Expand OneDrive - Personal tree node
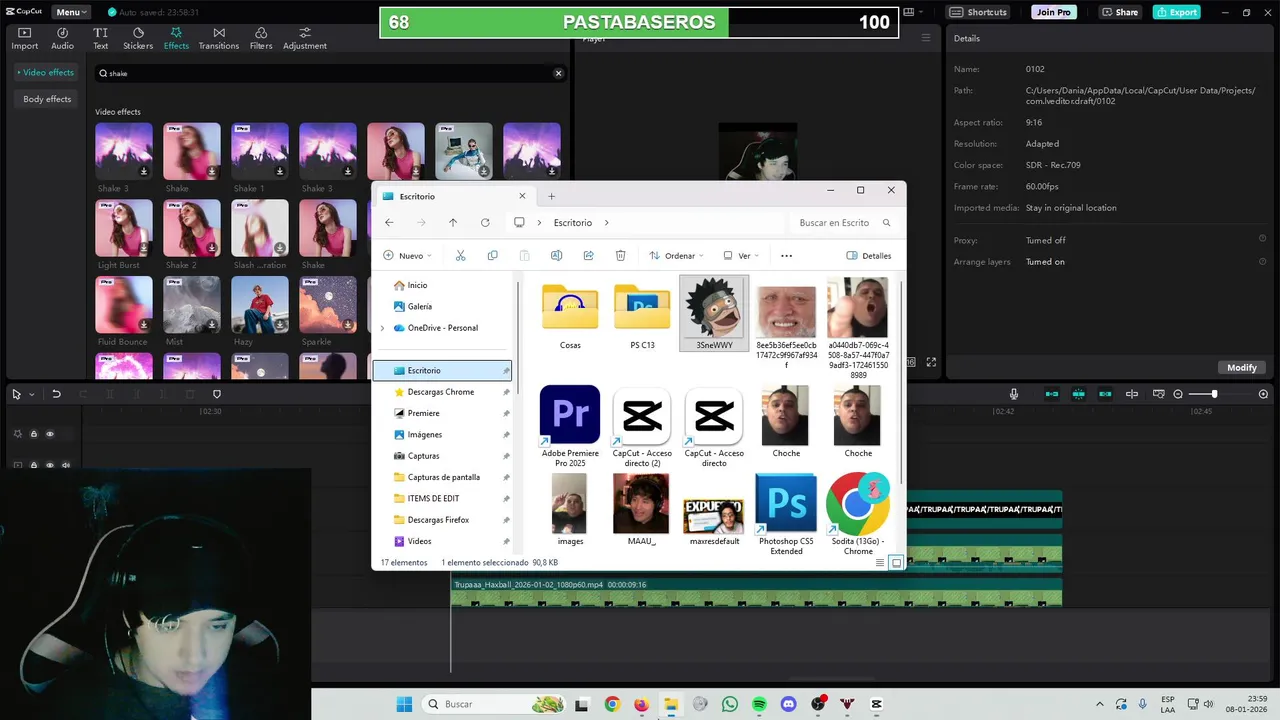 pos(382,328)
